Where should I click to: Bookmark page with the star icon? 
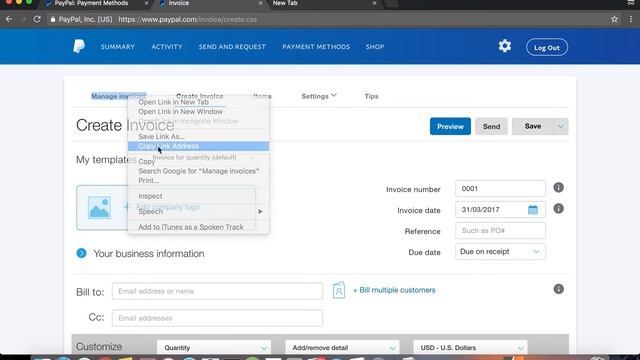click(614, 19)
